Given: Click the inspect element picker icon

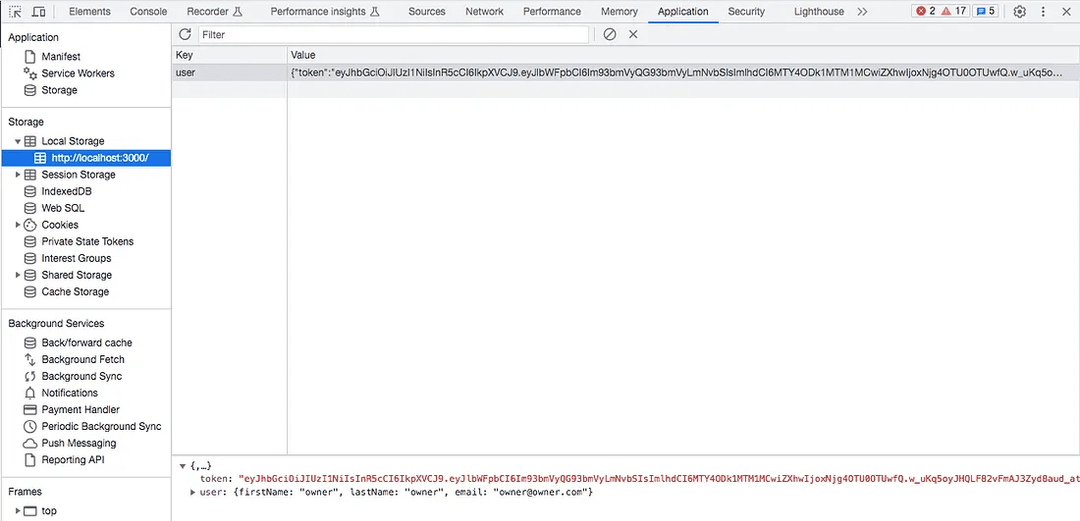Looking at the screenshot, I should (x=16, y=12).
